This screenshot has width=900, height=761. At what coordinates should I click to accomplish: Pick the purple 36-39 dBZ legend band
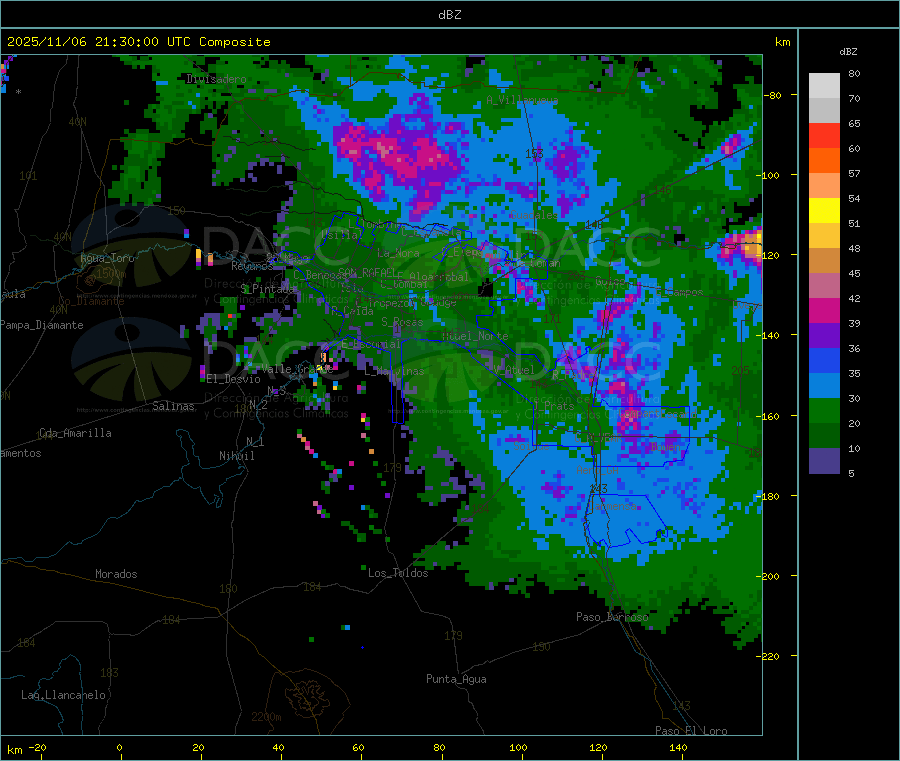coord(824,336)
